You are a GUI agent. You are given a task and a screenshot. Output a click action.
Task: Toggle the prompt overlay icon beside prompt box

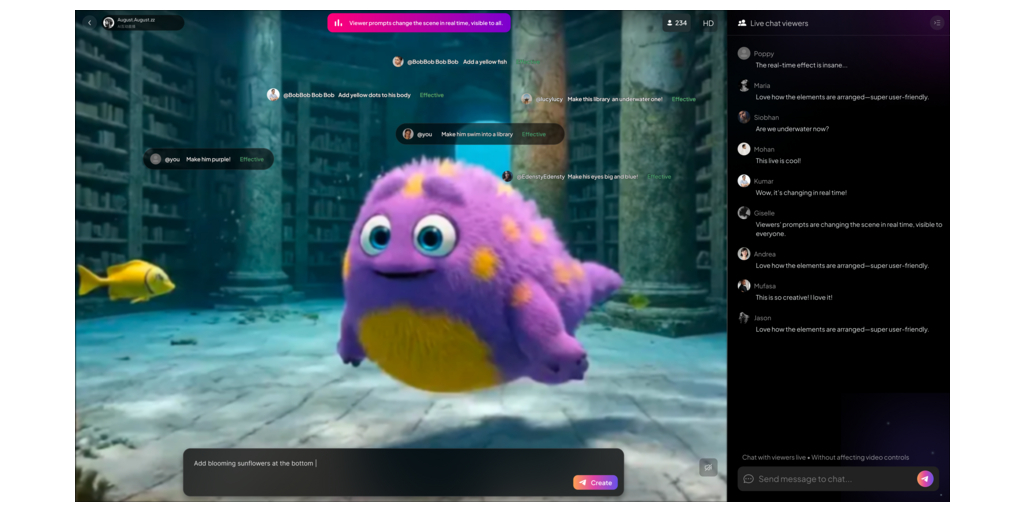point(707,467)
